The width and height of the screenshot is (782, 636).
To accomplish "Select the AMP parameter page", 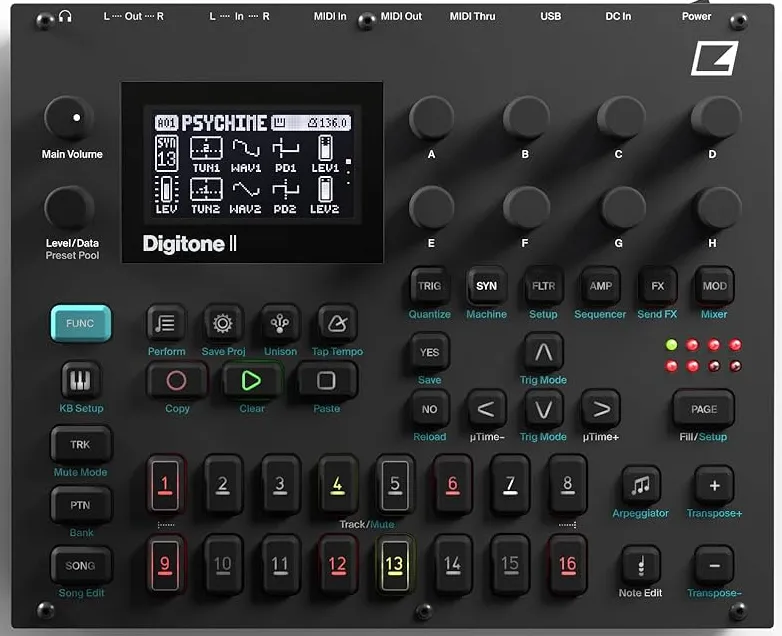I will coord(600,286).
